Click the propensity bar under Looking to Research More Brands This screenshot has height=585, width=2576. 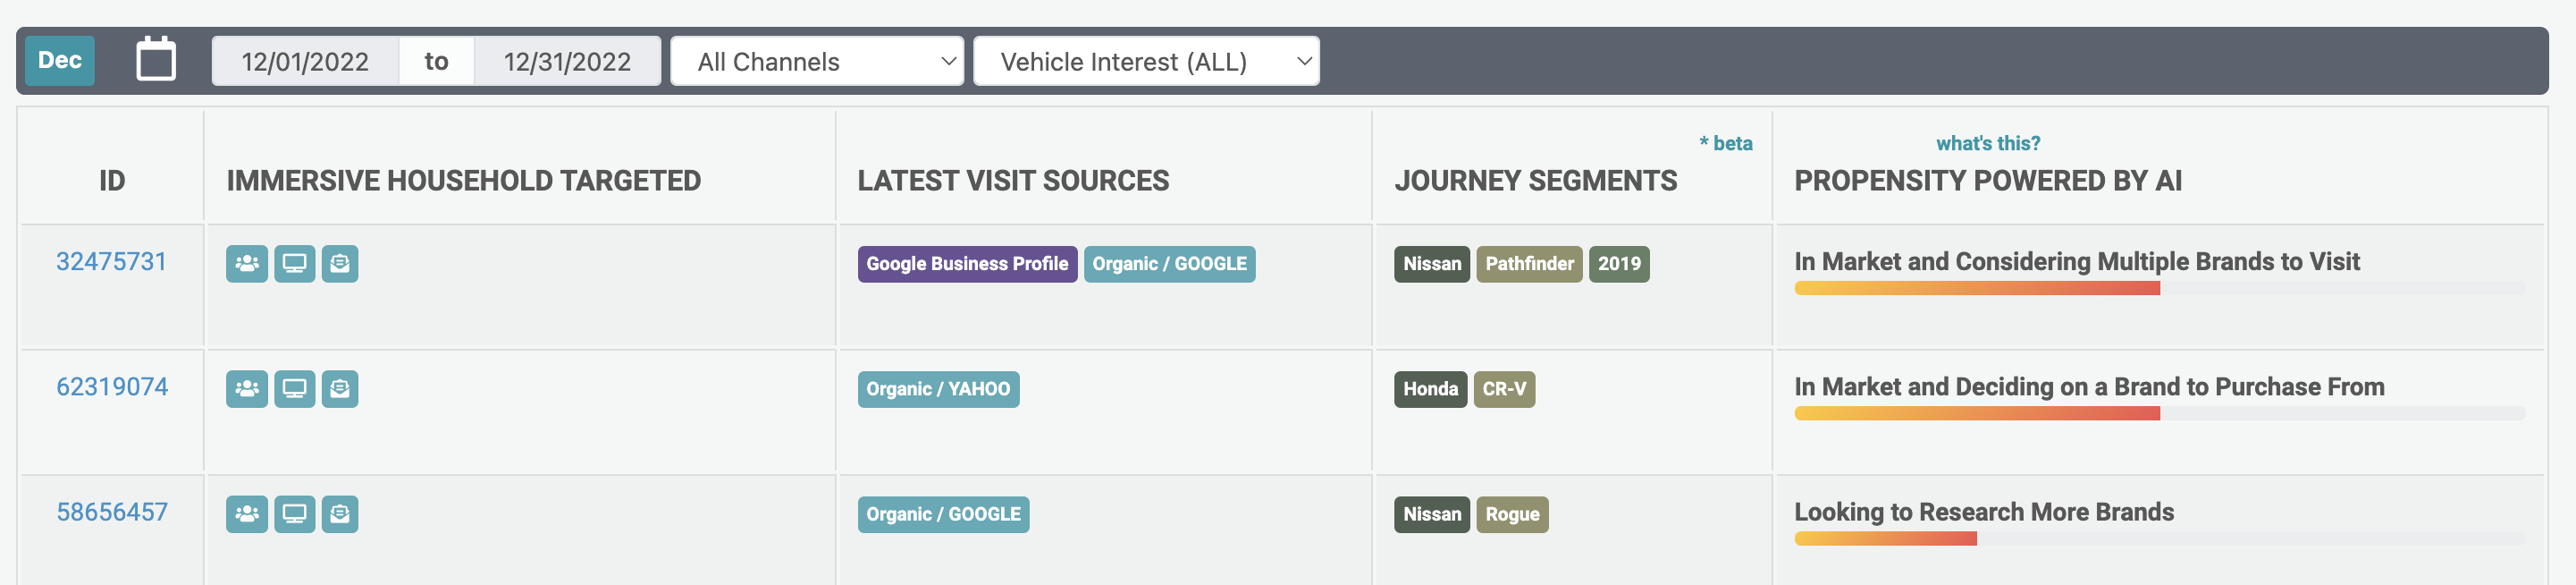click(x=1885, y=539)
